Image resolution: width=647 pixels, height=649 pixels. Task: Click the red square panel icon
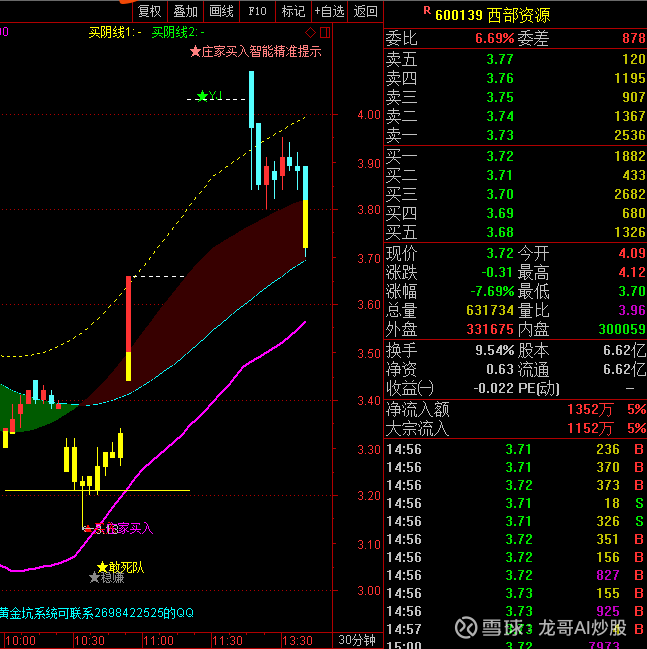(325, 32)
